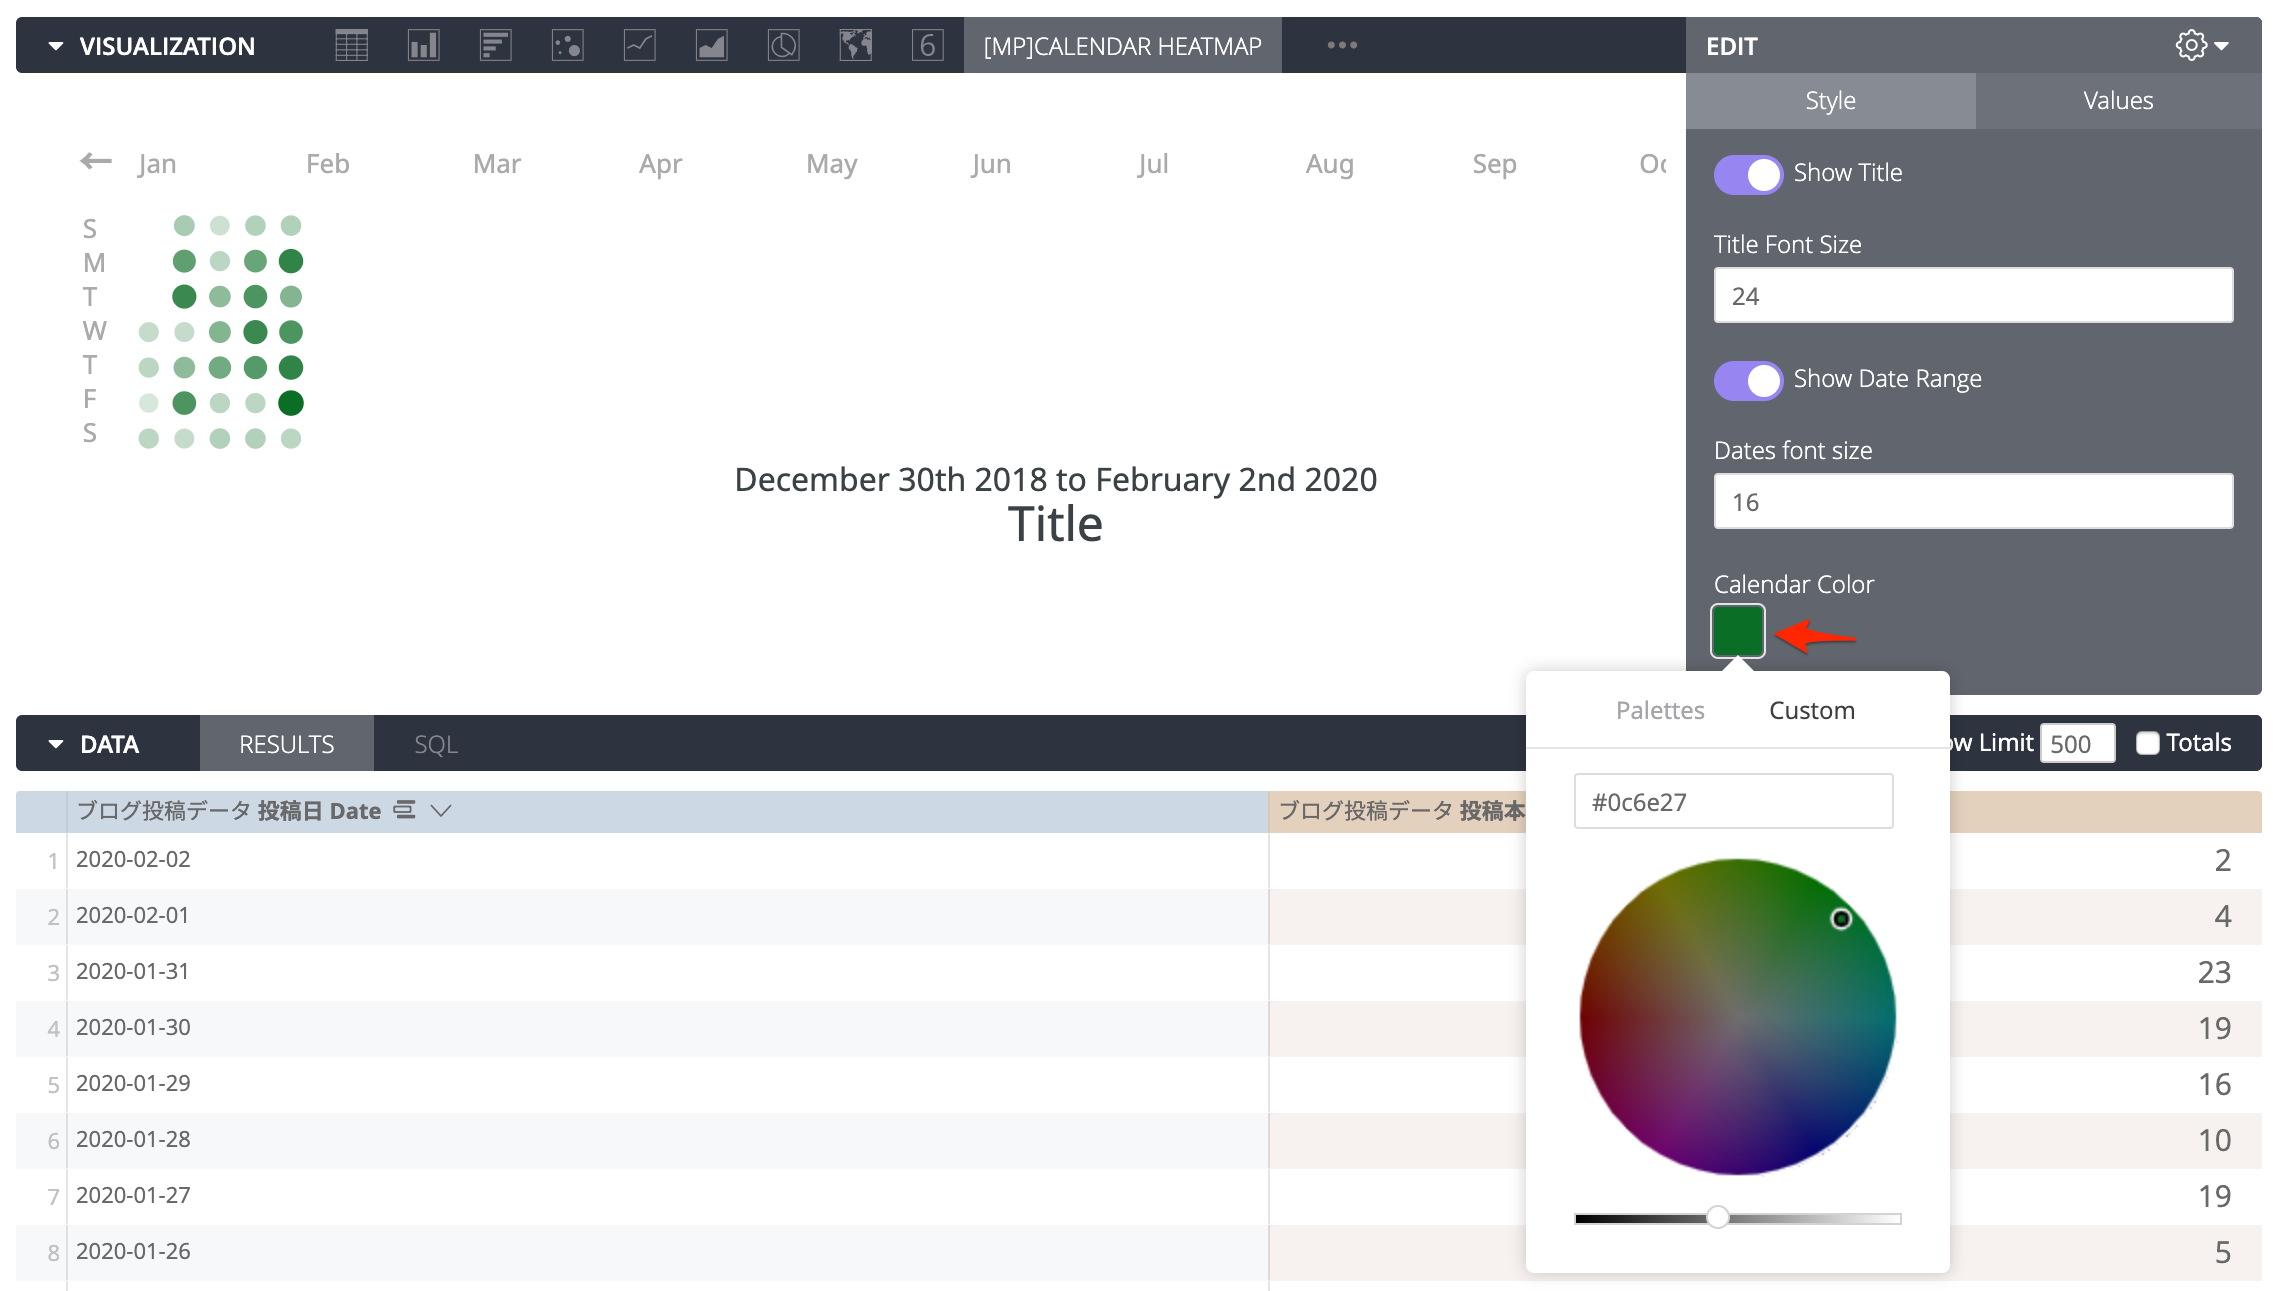2273x1291 pixels.
Task: Switch to the bar chart visualization
Action: pos(423,45)
